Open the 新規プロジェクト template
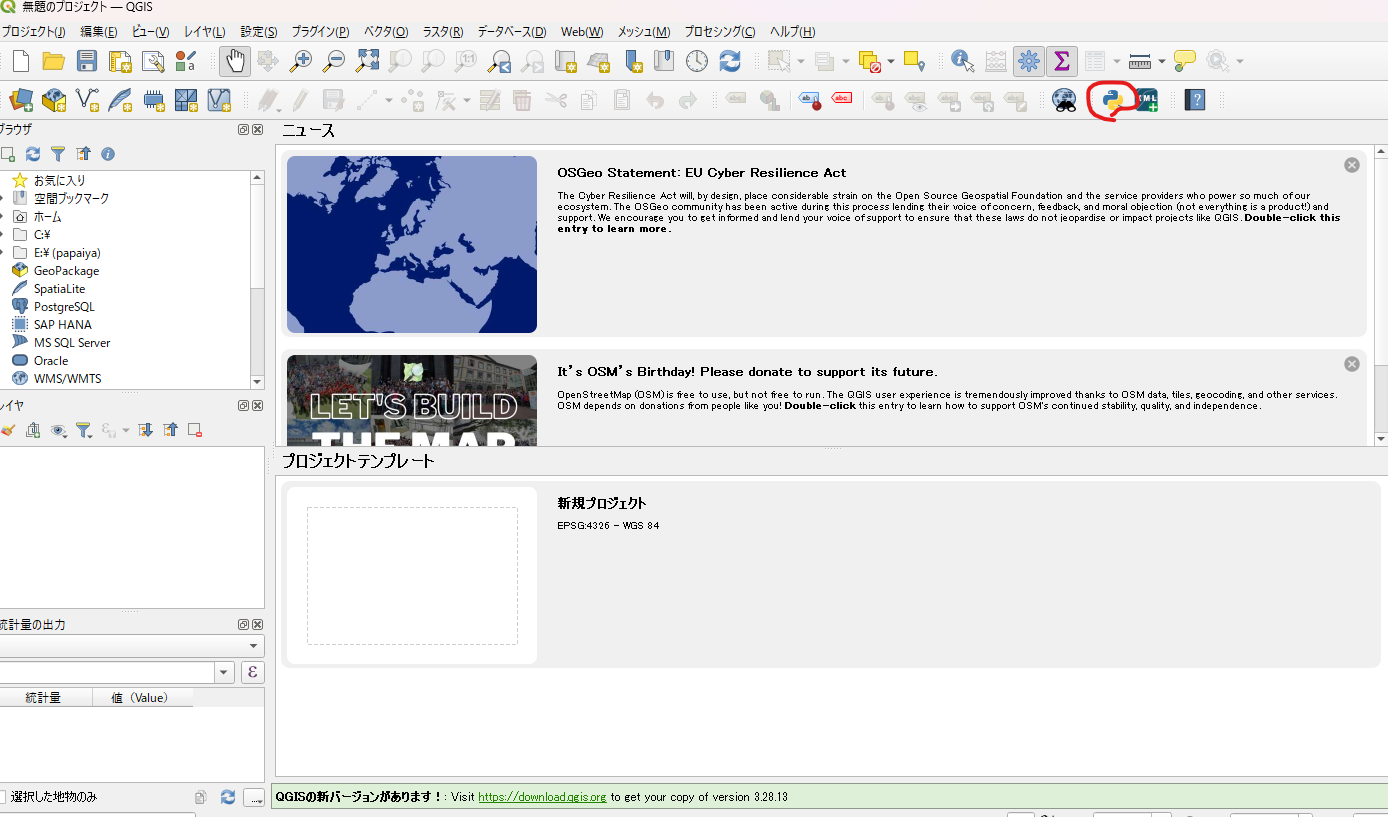1388x817 pixels. coord(412,575)
